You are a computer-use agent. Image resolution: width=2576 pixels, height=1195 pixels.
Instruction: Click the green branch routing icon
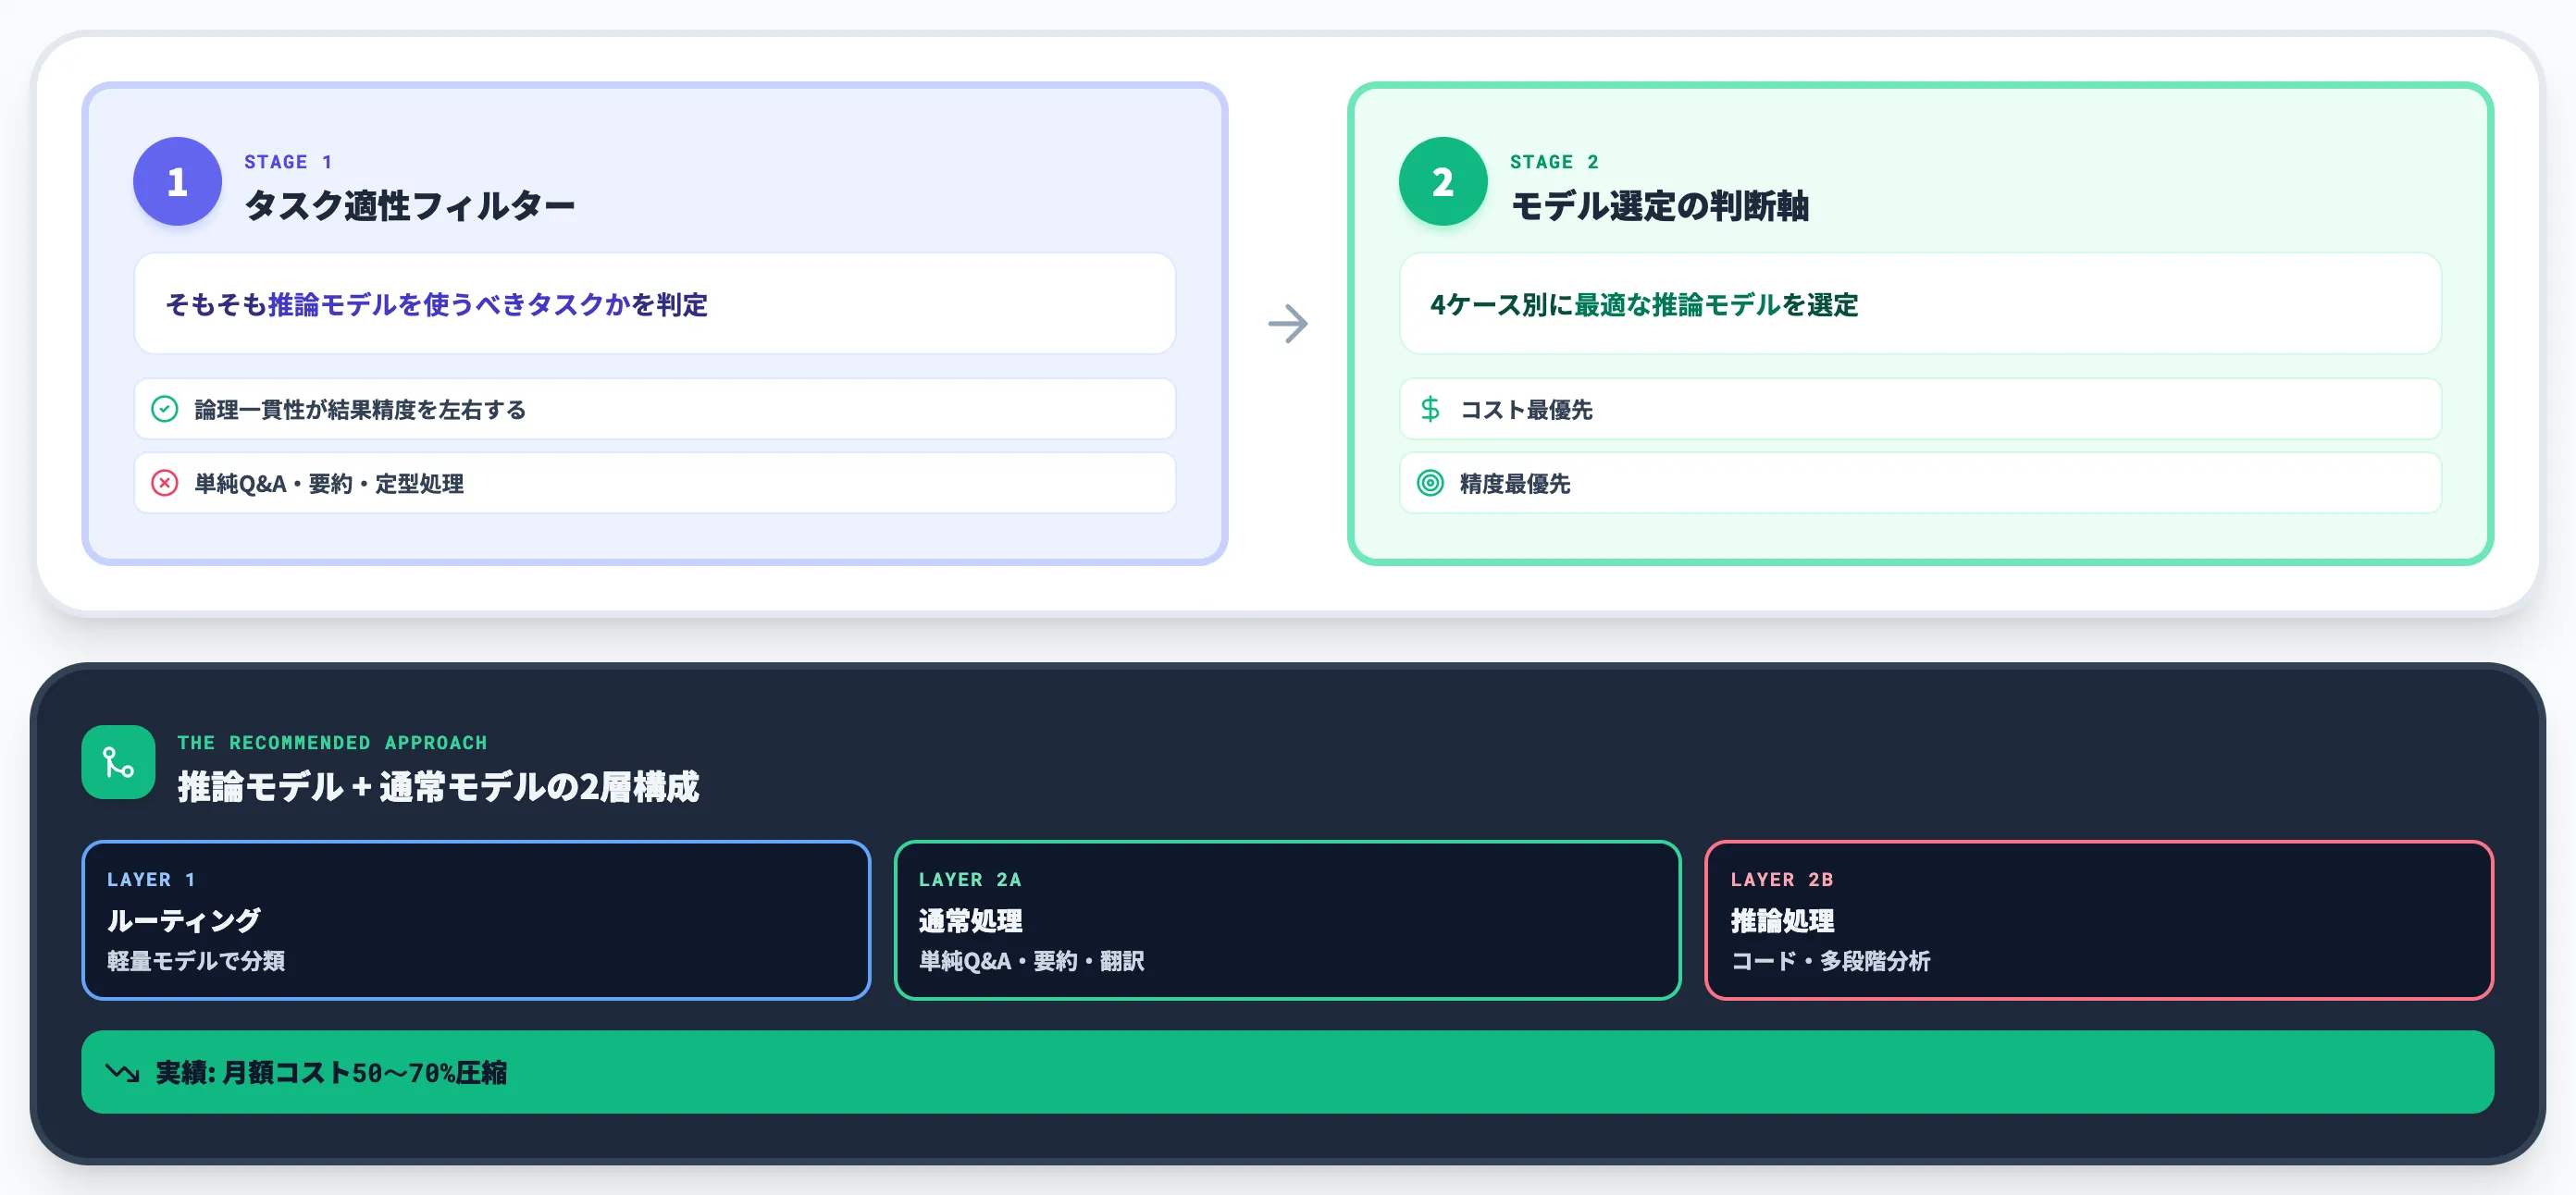118,762
